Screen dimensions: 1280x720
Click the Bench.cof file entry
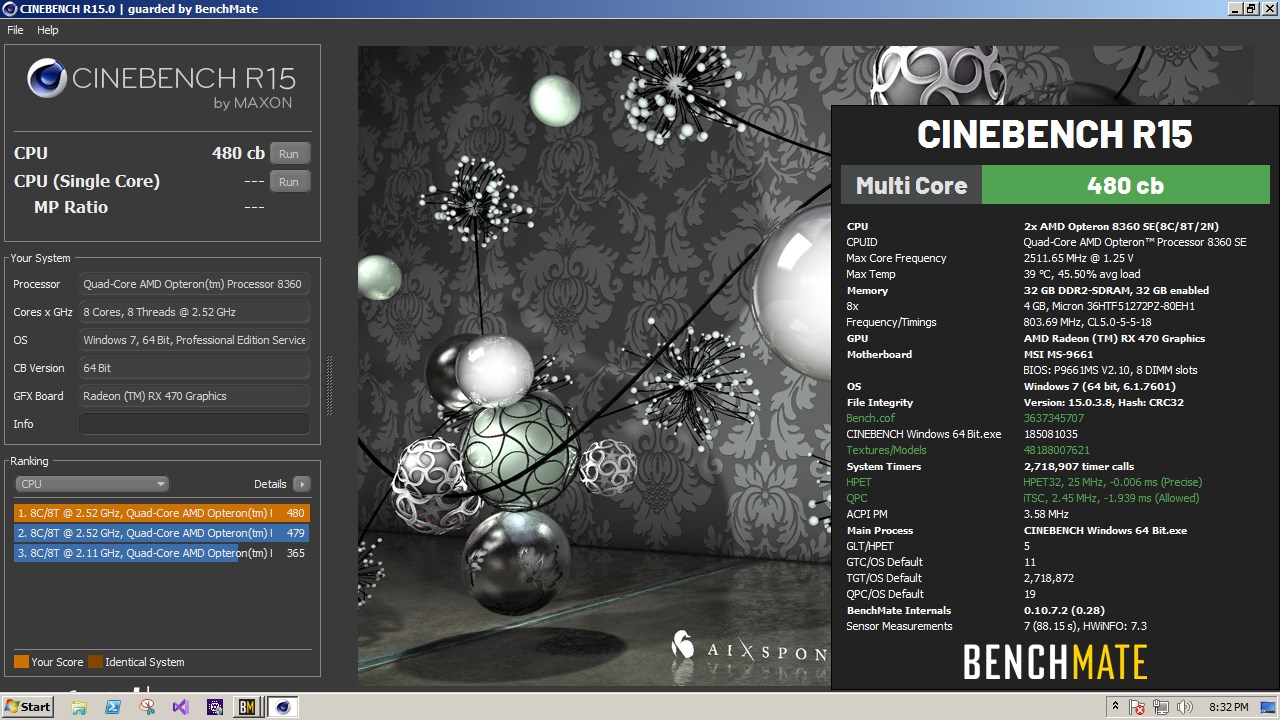(870, 418)
